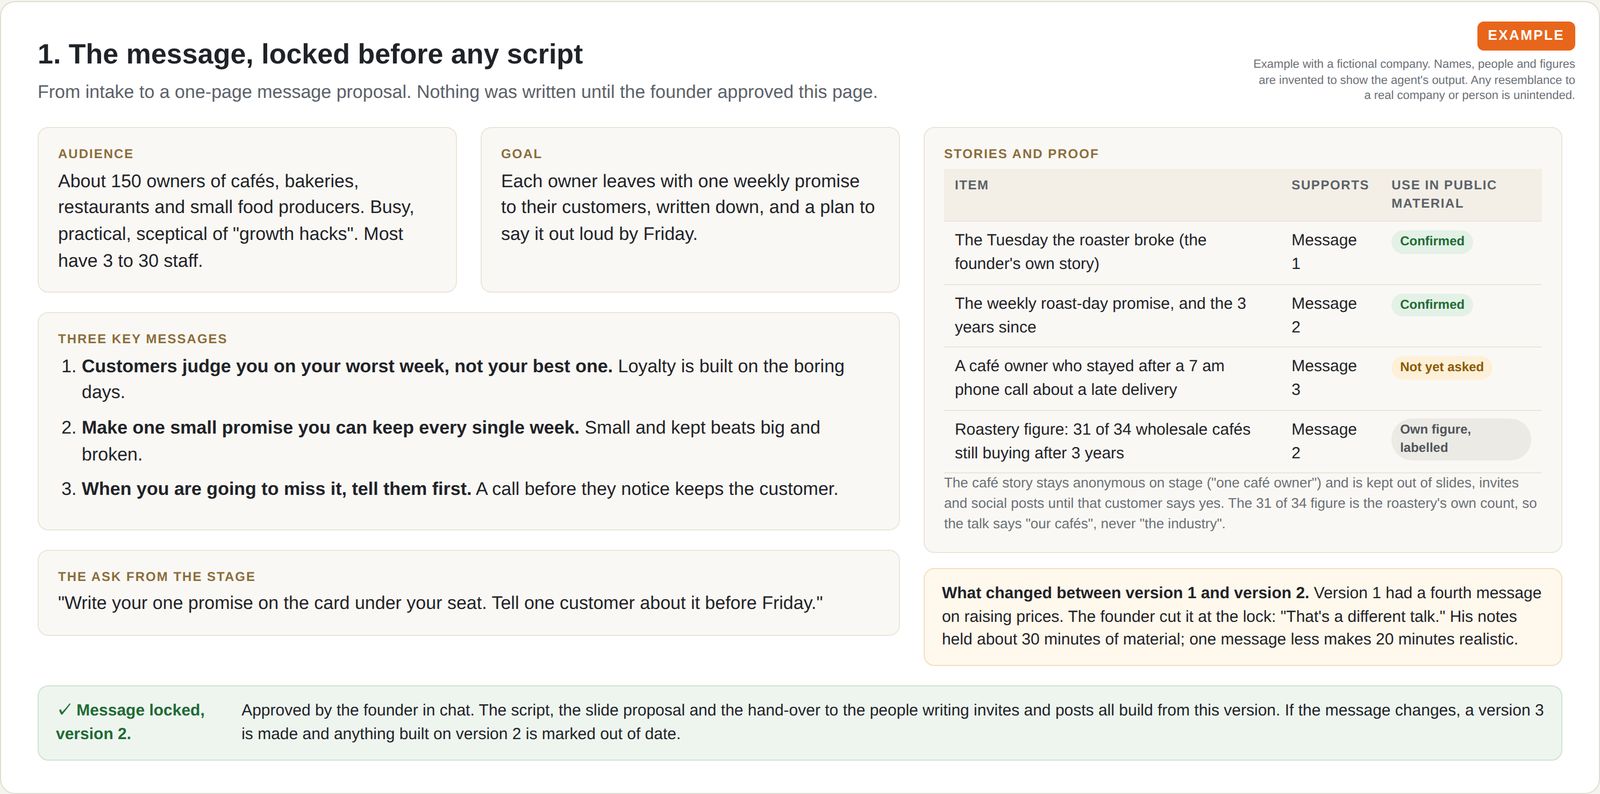
Task: Click the quote 'Write your one promise on the card'
Action: point(440,603)
